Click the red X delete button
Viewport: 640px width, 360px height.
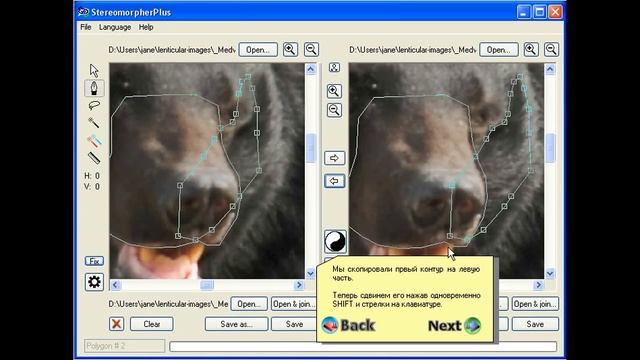(117, 324)
